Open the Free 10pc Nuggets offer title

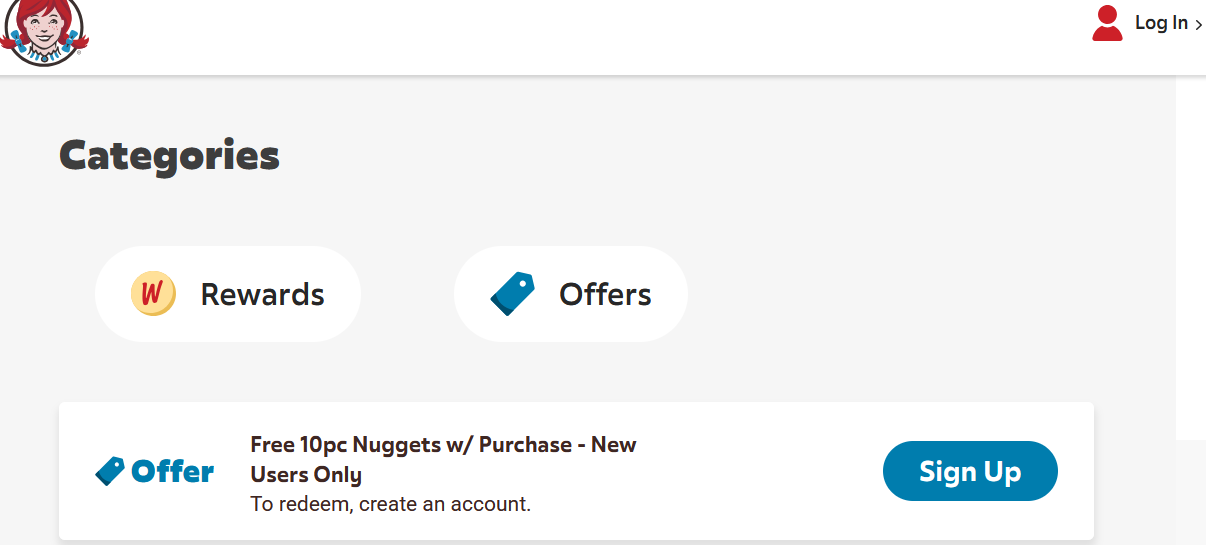click(x=443, y=459)
